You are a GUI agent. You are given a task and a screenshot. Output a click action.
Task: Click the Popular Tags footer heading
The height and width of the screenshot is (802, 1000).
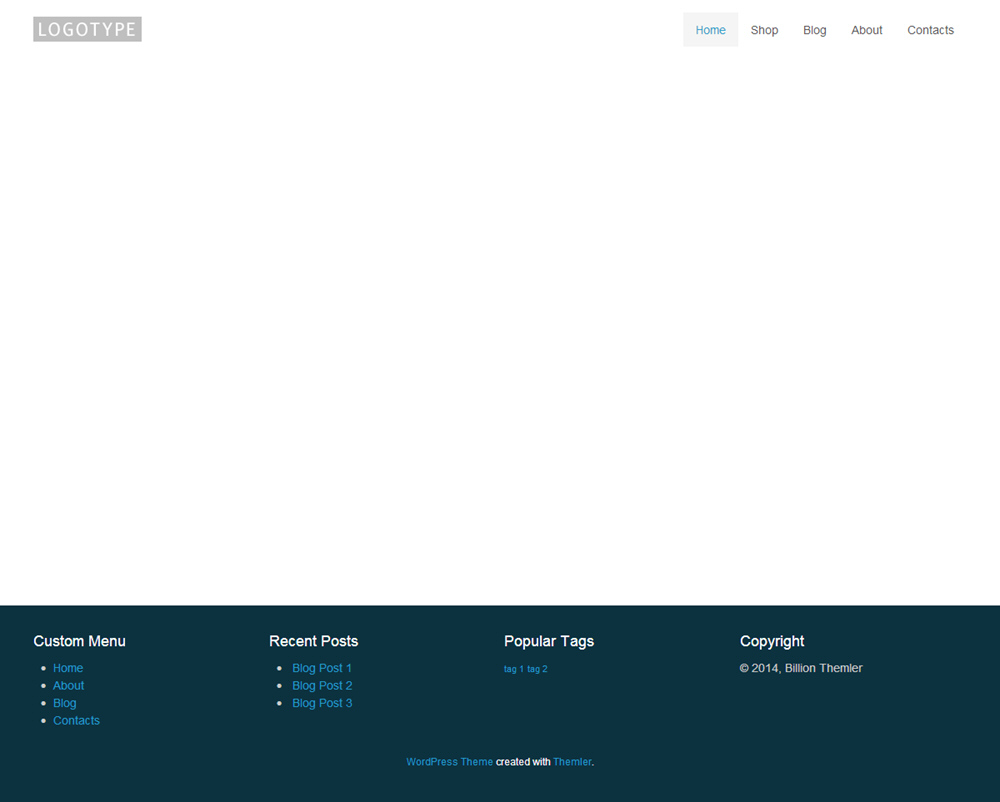[x=548, y=641]
